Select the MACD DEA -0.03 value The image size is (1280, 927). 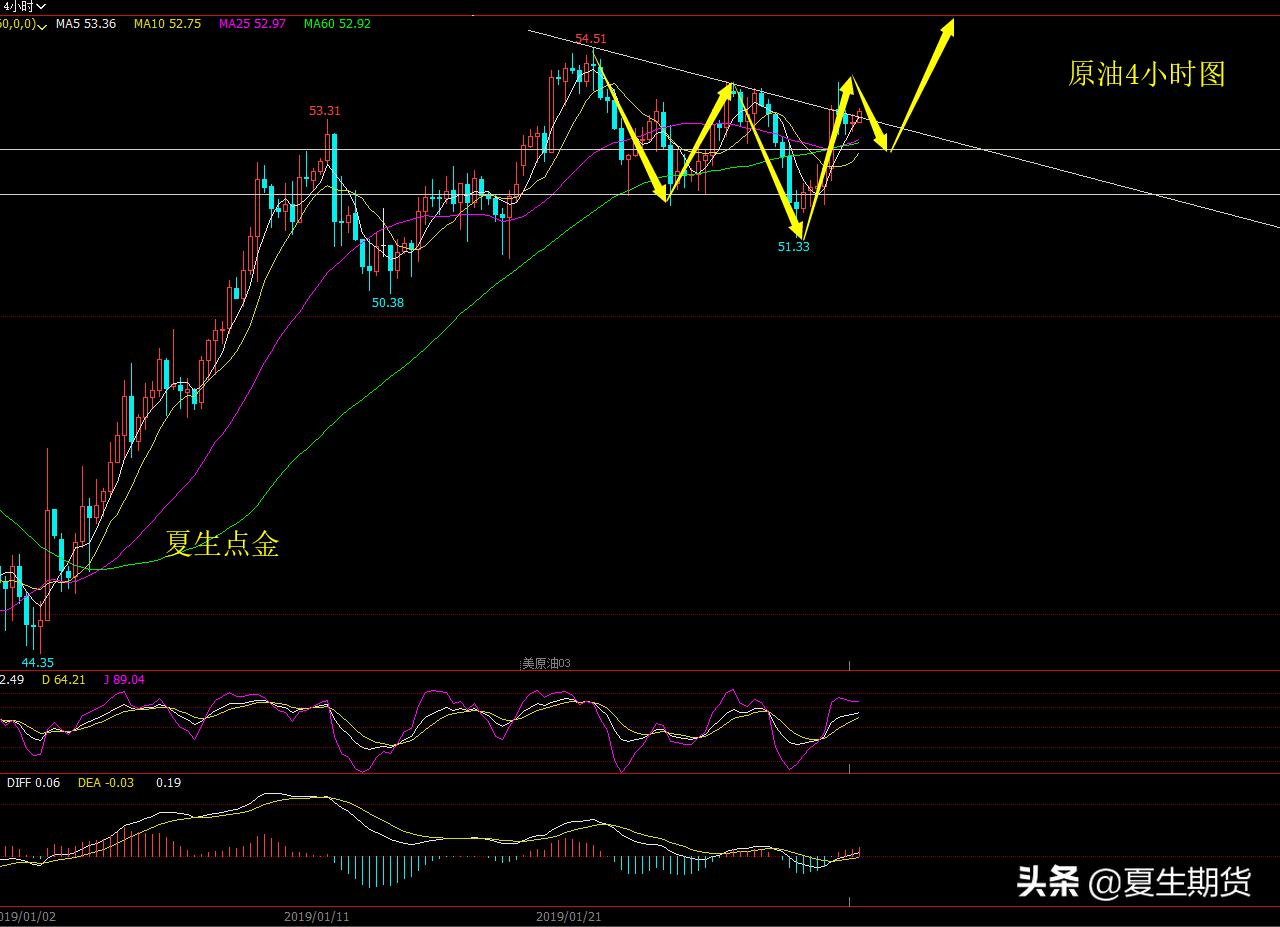(x=106, y=782)
